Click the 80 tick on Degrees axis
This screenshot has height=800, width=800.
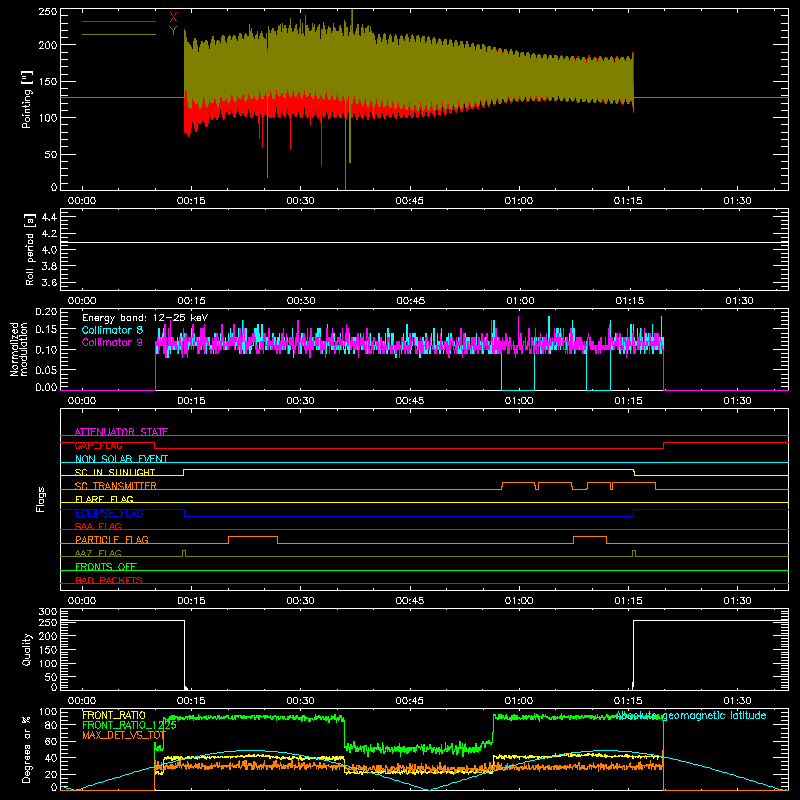(x=51, y=725)
